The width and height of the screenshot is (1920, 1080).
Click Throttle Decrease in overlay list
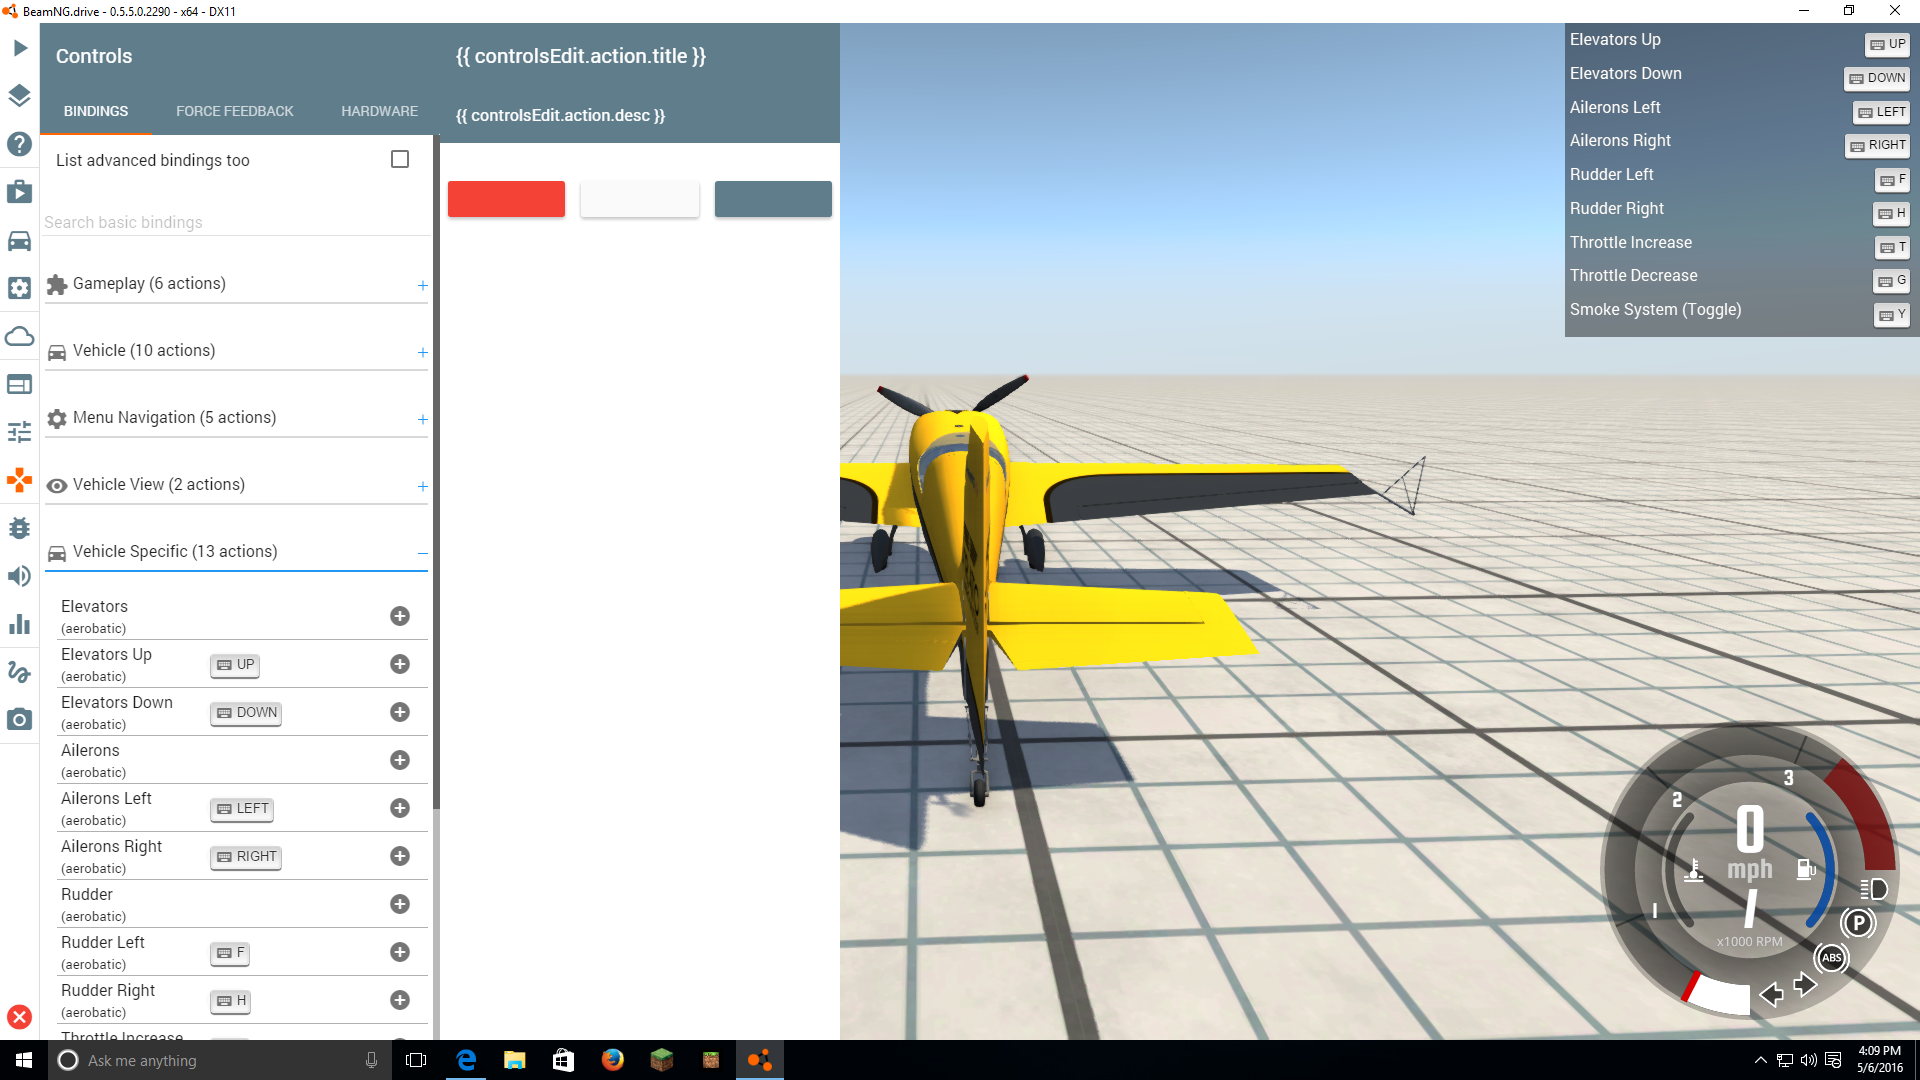(1633, 276)
